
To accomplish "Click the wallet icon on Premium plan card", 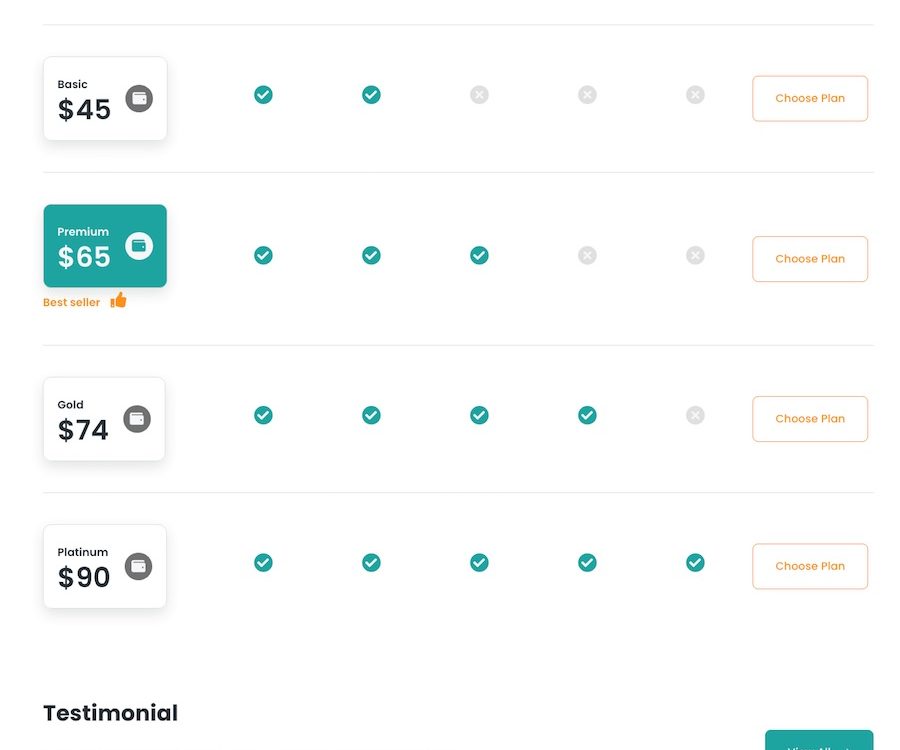I will click(x=139, y=246).
